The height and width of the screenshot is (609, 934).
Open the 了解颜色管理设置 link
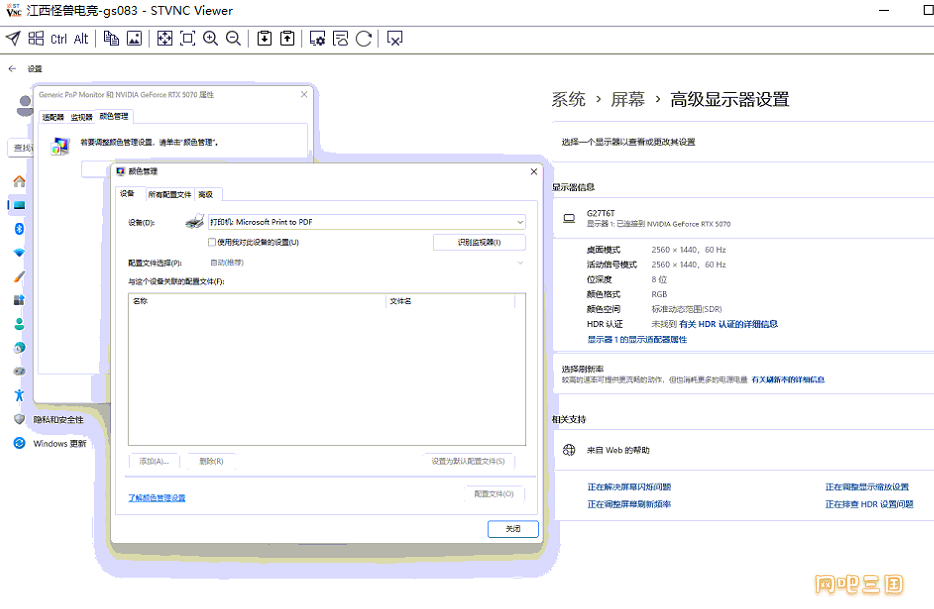[157, 498]
